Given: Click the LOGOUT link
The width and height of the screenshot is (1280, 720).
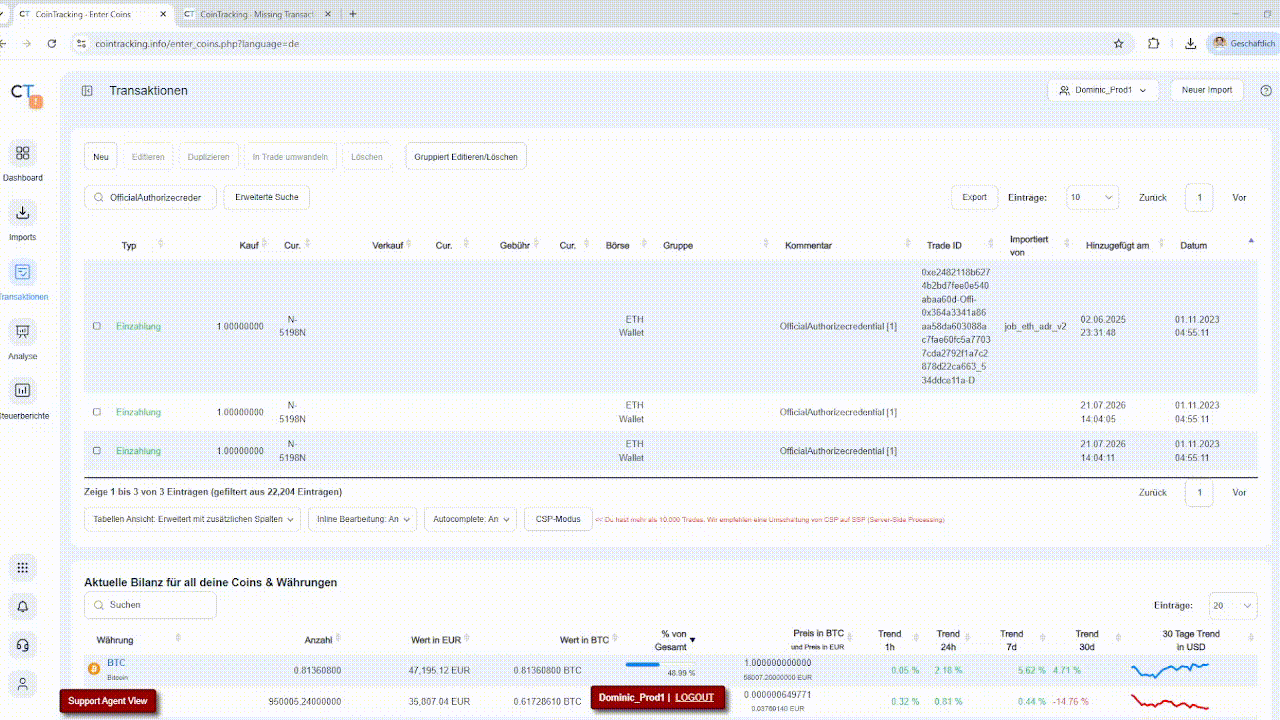Looking at the screenshot, I should 694,697.
